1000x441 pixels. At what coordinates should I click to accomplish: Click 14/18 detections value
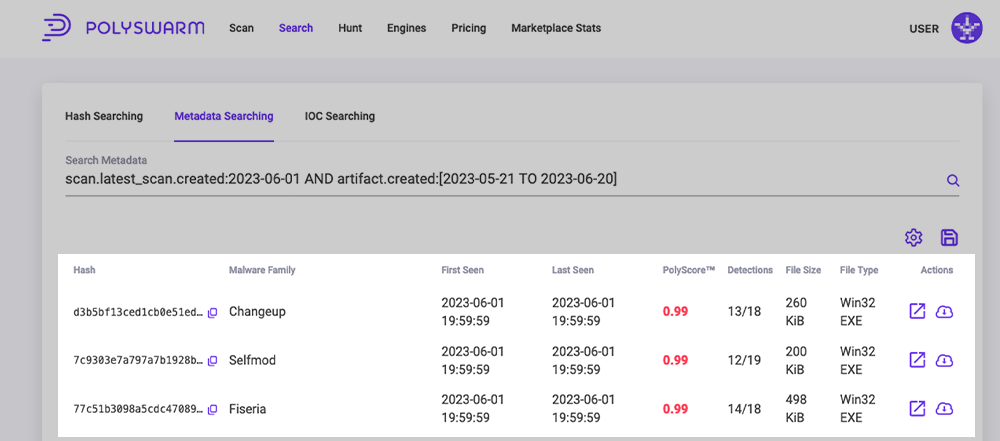(744, 409)
